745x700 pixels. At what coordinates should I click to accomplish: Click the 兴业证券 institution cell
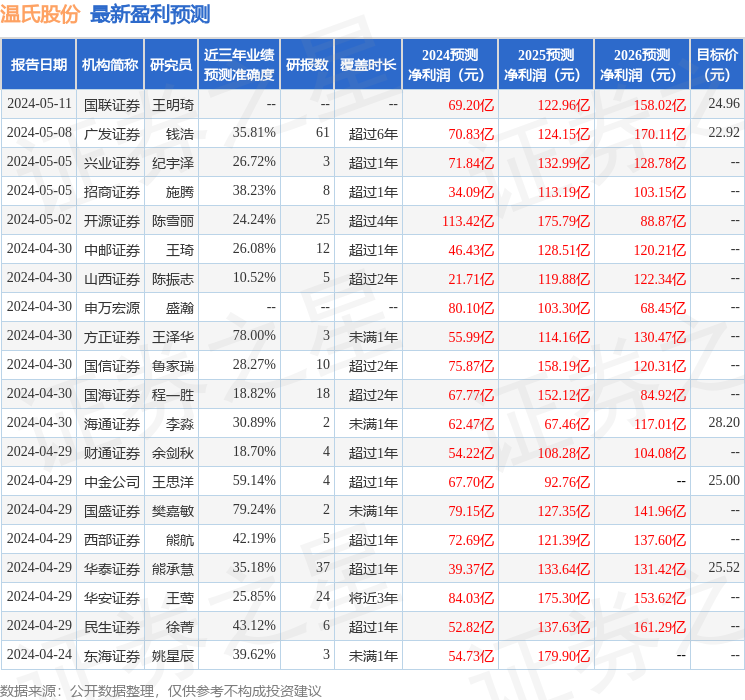[112, 163]
